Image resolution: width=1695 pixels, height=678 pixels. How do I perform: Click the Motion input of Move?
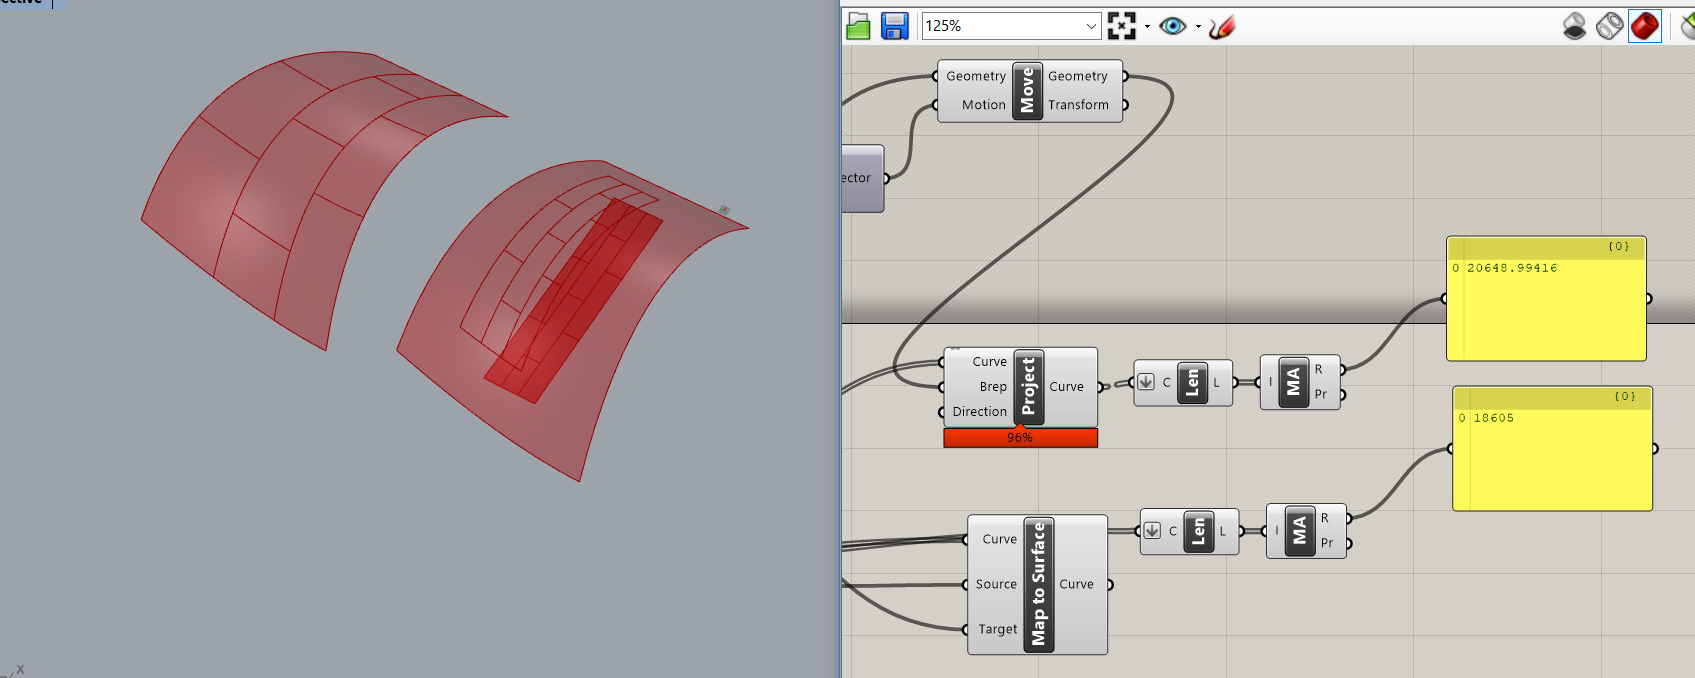point(983,104)
